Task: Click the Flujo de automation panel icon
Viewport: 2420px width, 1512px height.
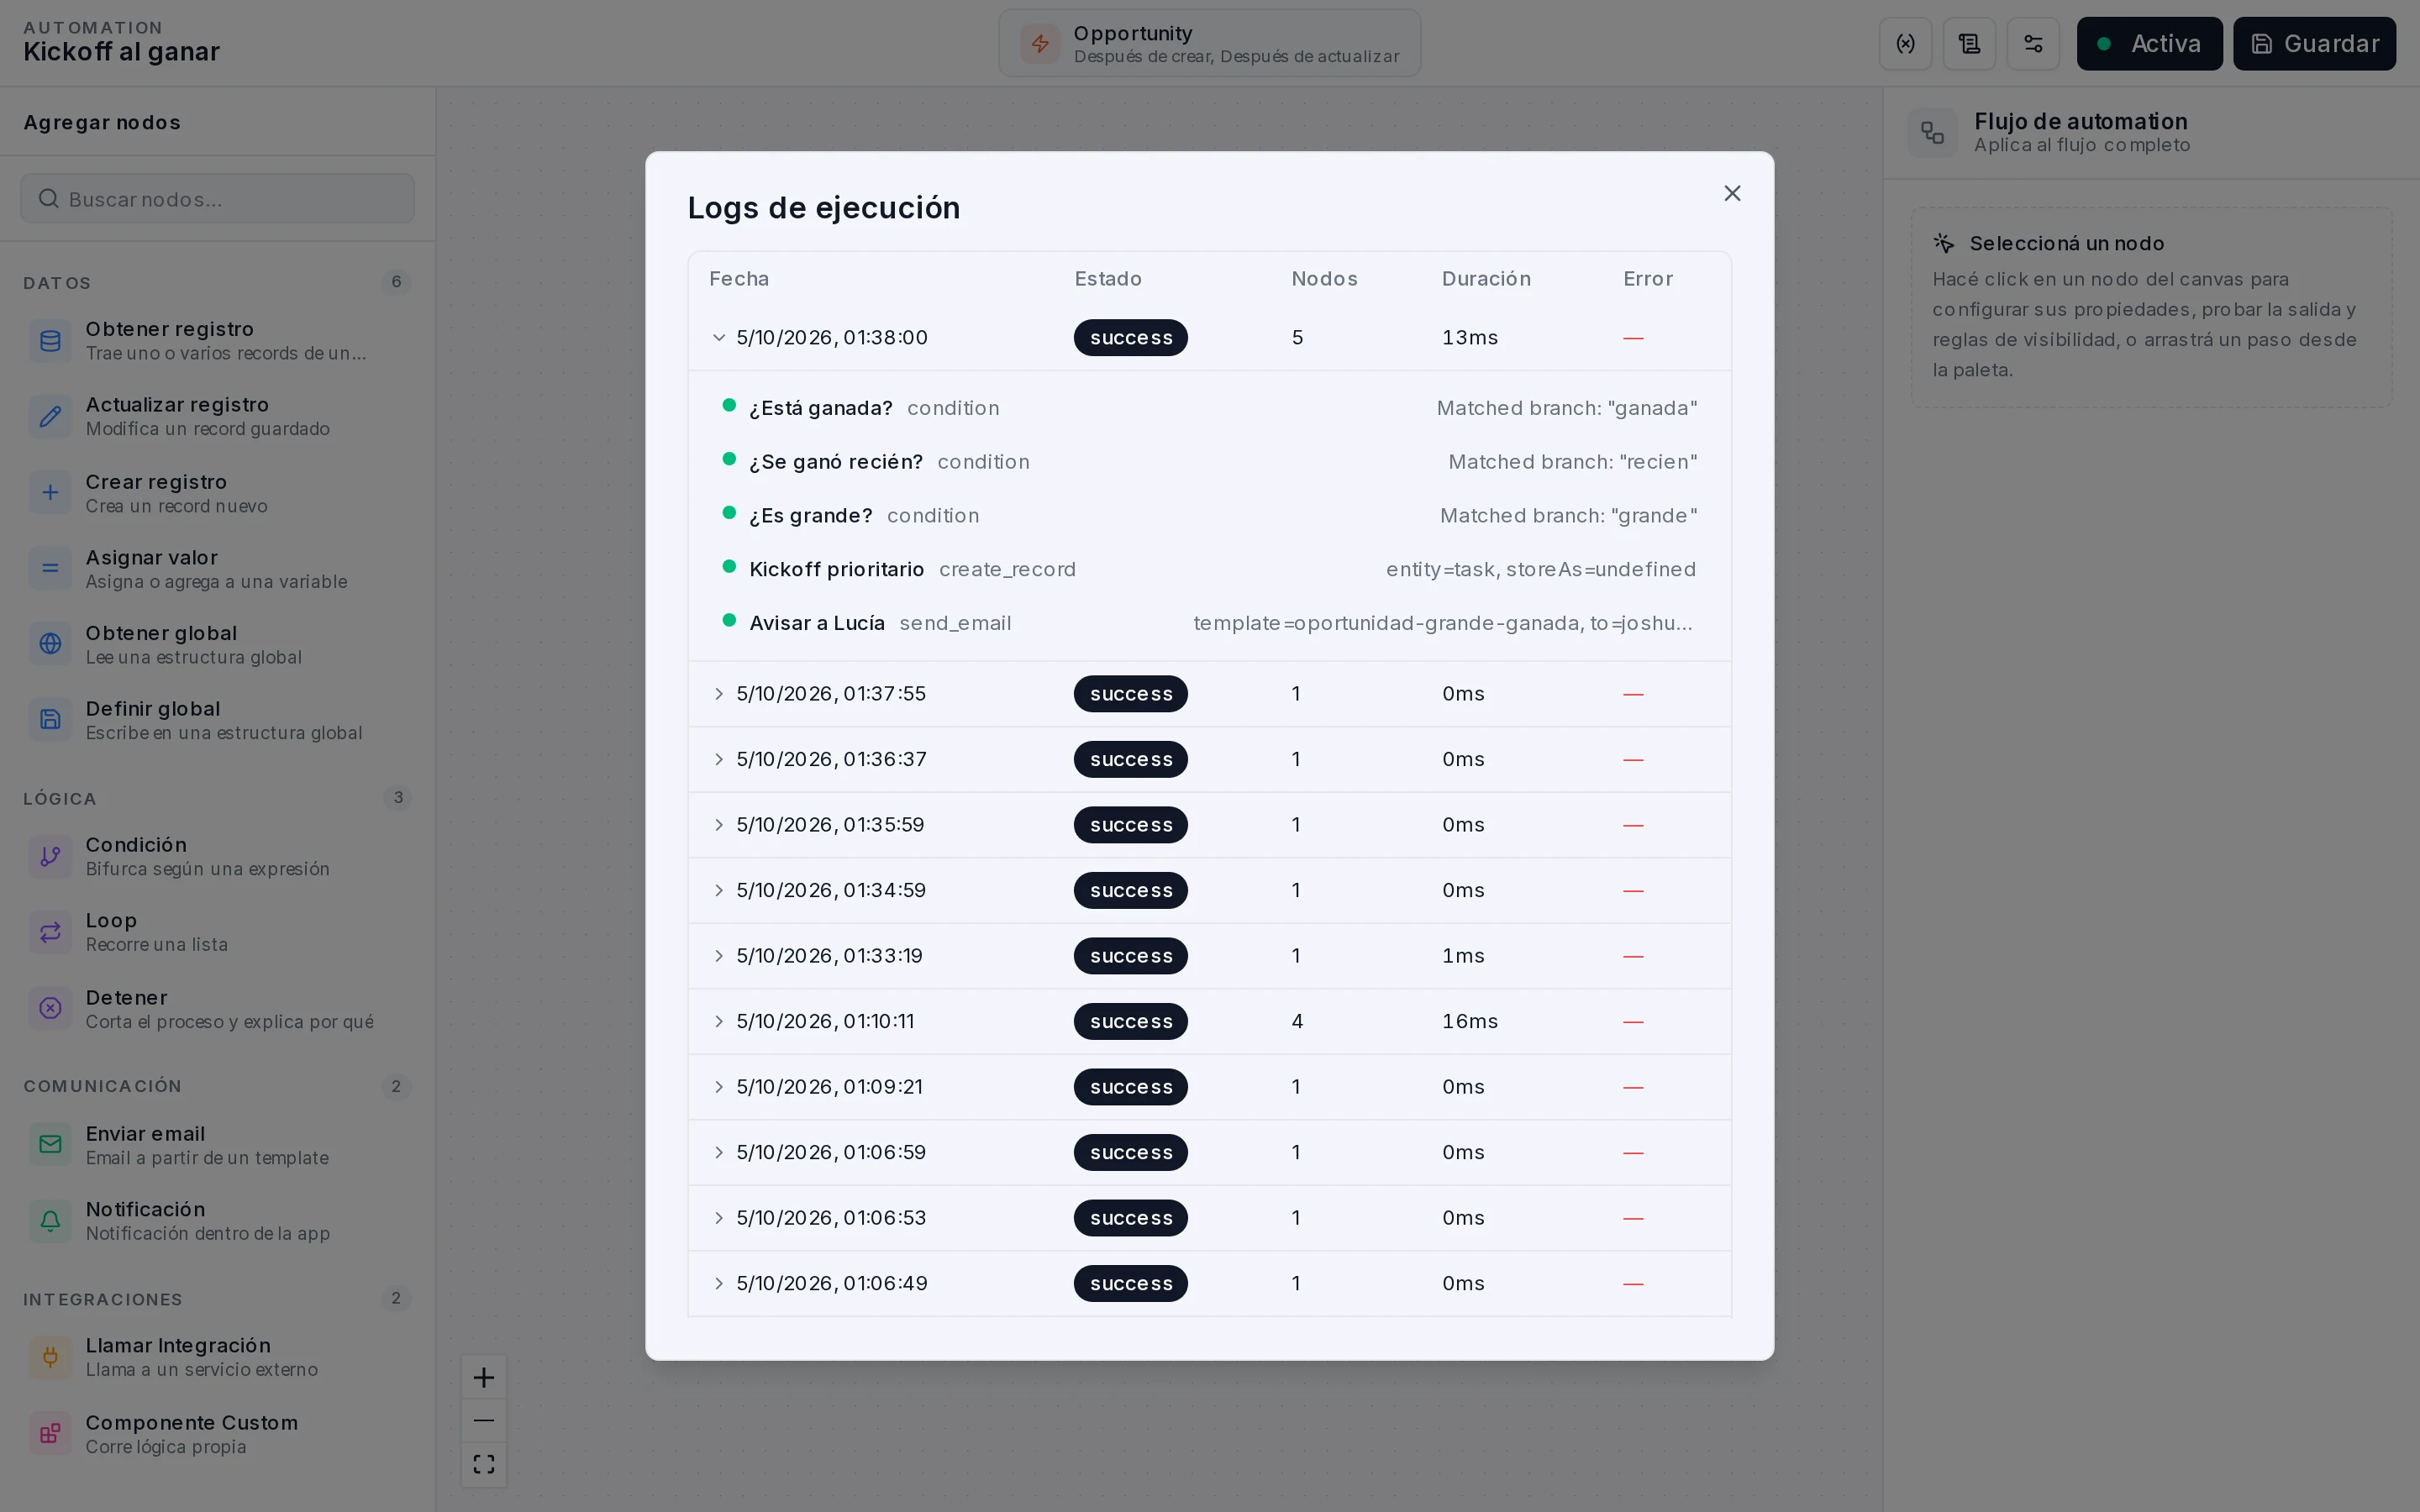Action: click(1932, 133)
